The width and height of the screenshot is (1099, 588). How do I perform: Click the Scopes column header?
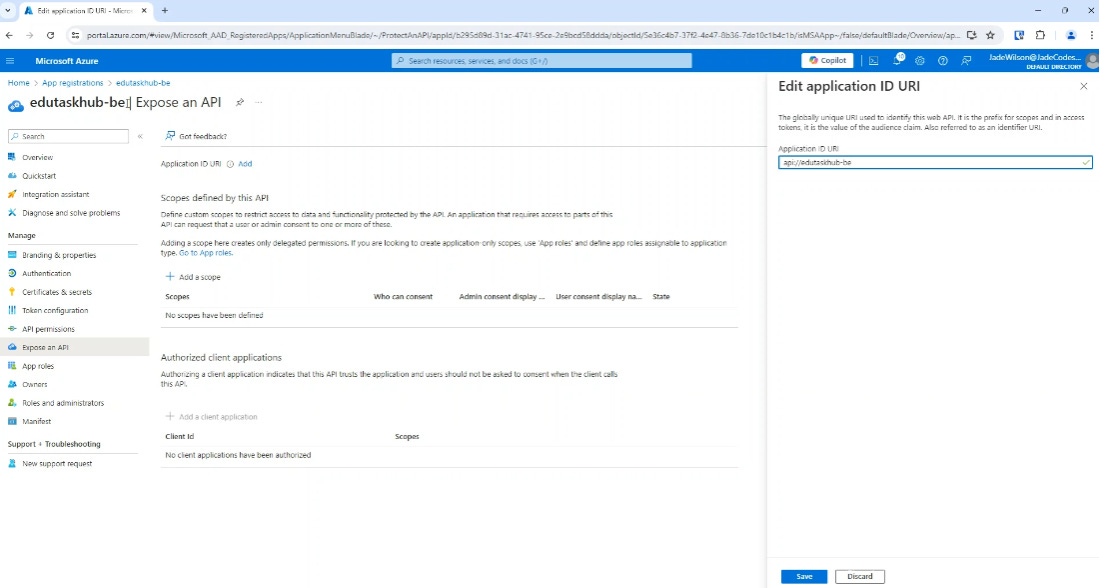tap(177, 296)
